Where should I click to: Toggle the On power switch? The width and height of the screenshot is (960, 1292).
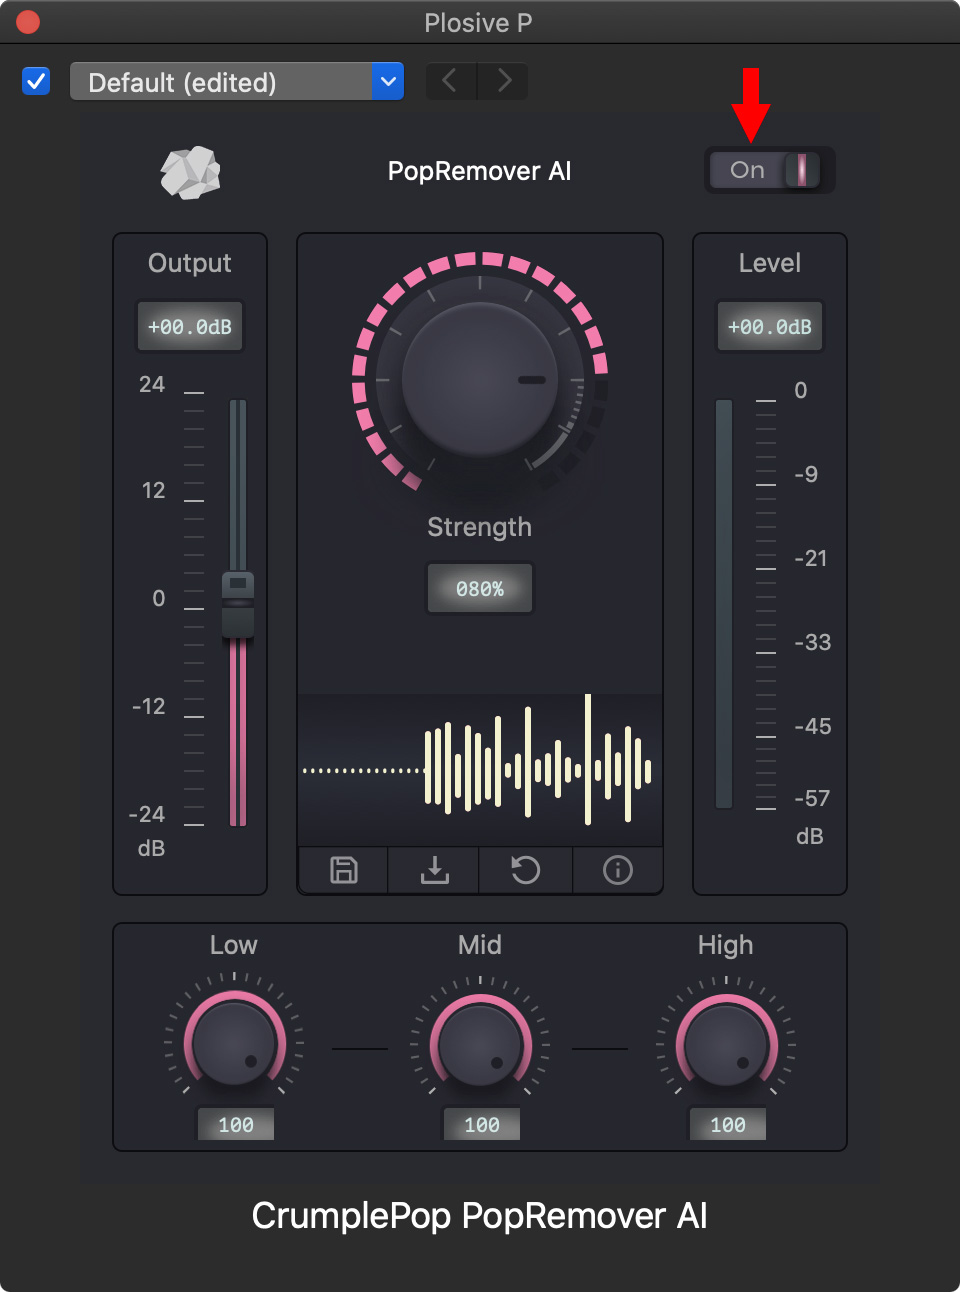click(x=769, y=170)
